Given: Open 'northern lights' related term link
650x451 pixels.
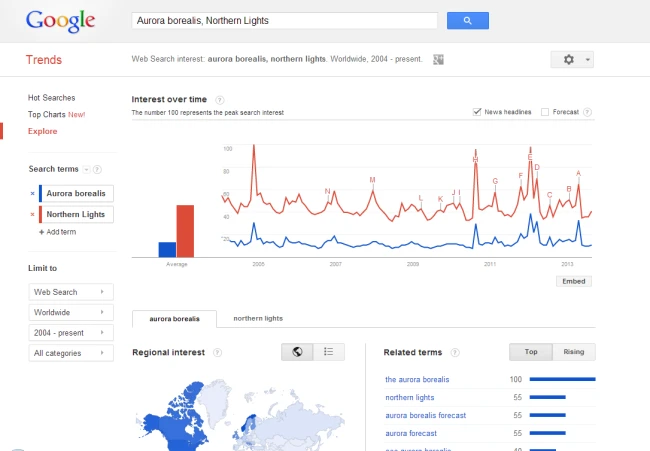Looking at the screenshot, I should [x=410, y=398].
